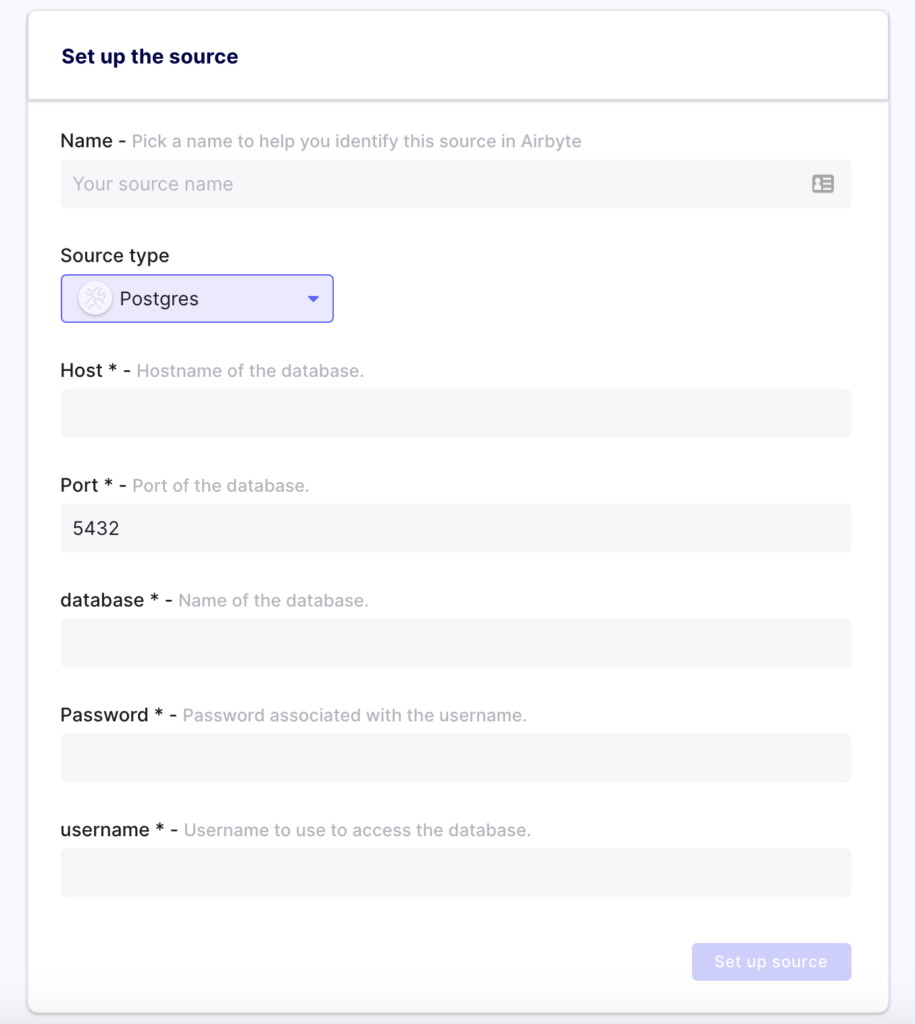Viewport: 915px width, 1024px height.
Task: Click the "Set up the source" heading
Action: click(150, 56)
